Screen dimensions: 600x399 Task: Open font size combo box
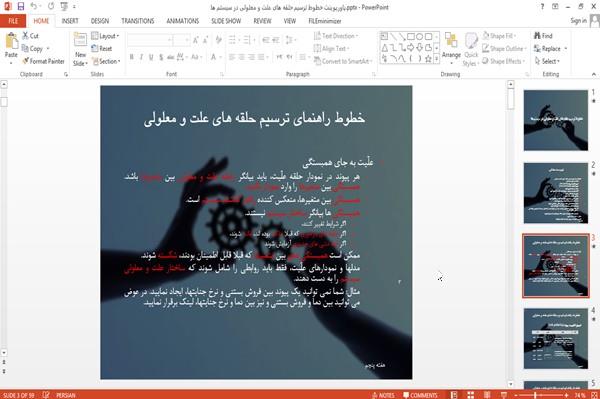point(181,40)
